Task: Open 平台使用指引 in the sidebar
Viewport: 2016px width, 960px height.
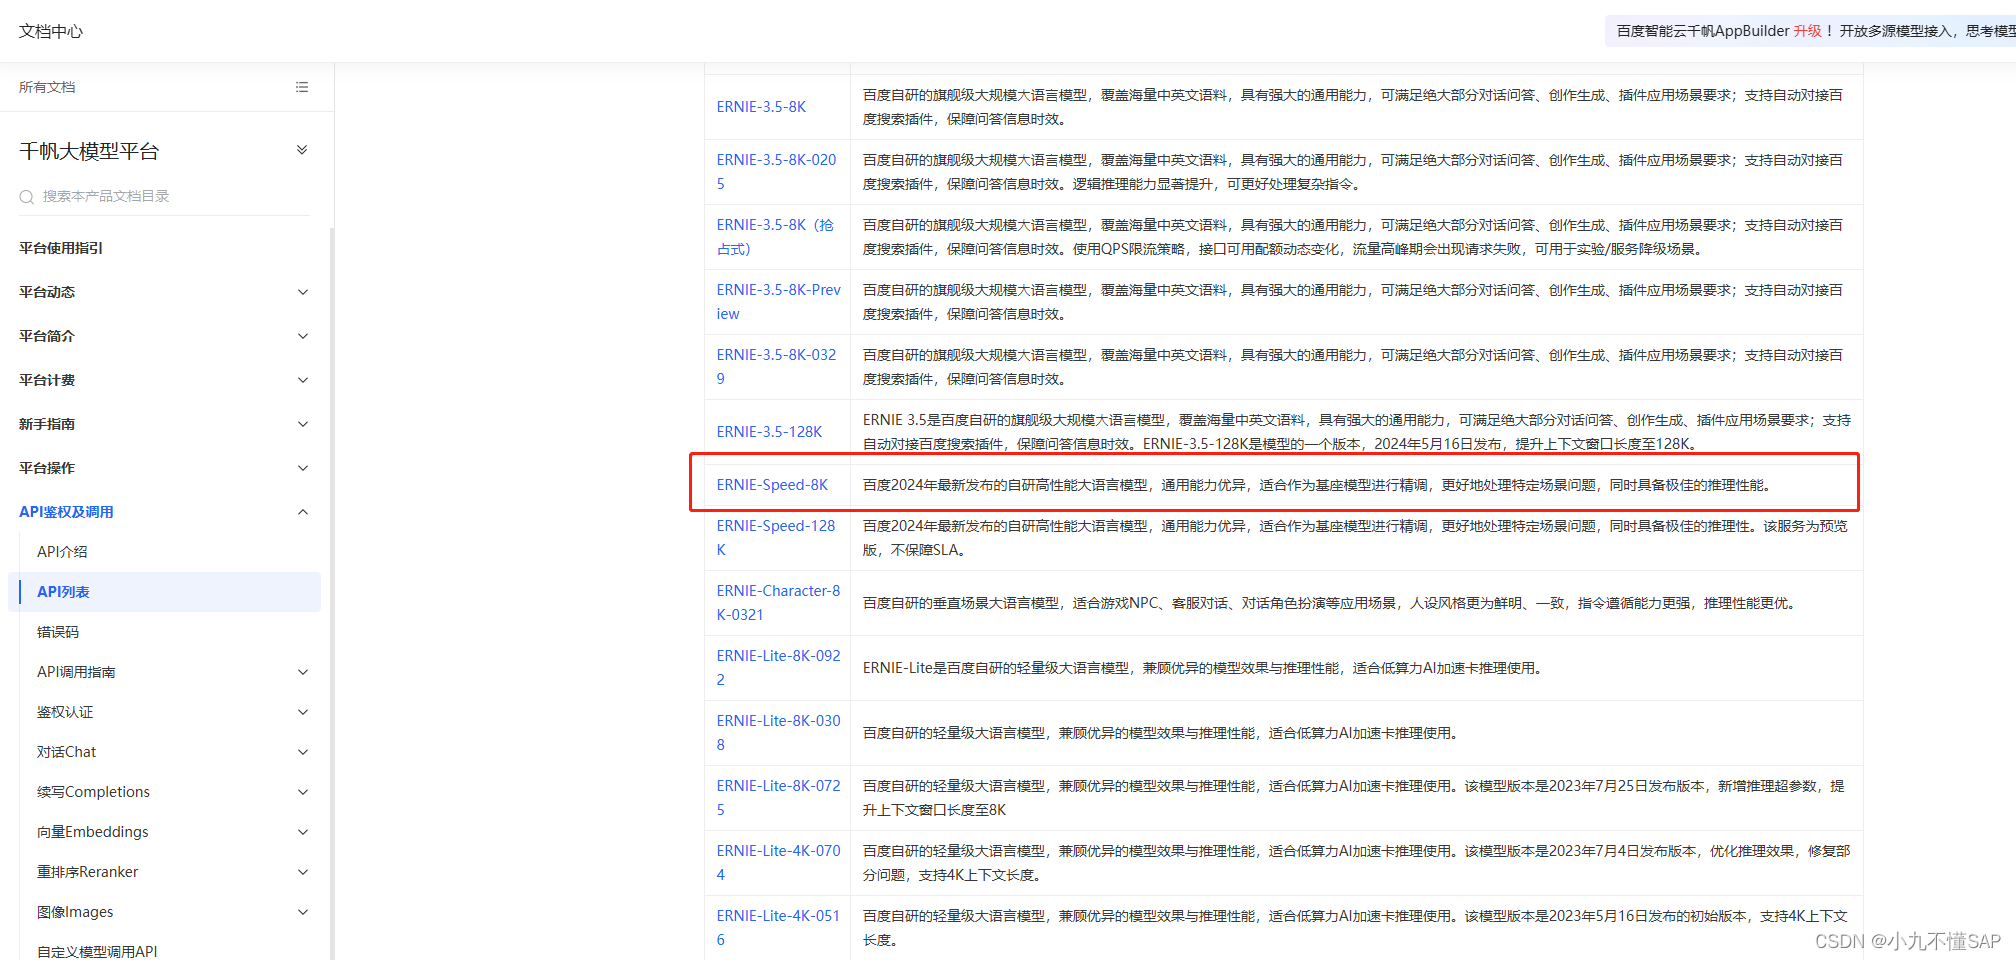Action: [x=61, y=248]
